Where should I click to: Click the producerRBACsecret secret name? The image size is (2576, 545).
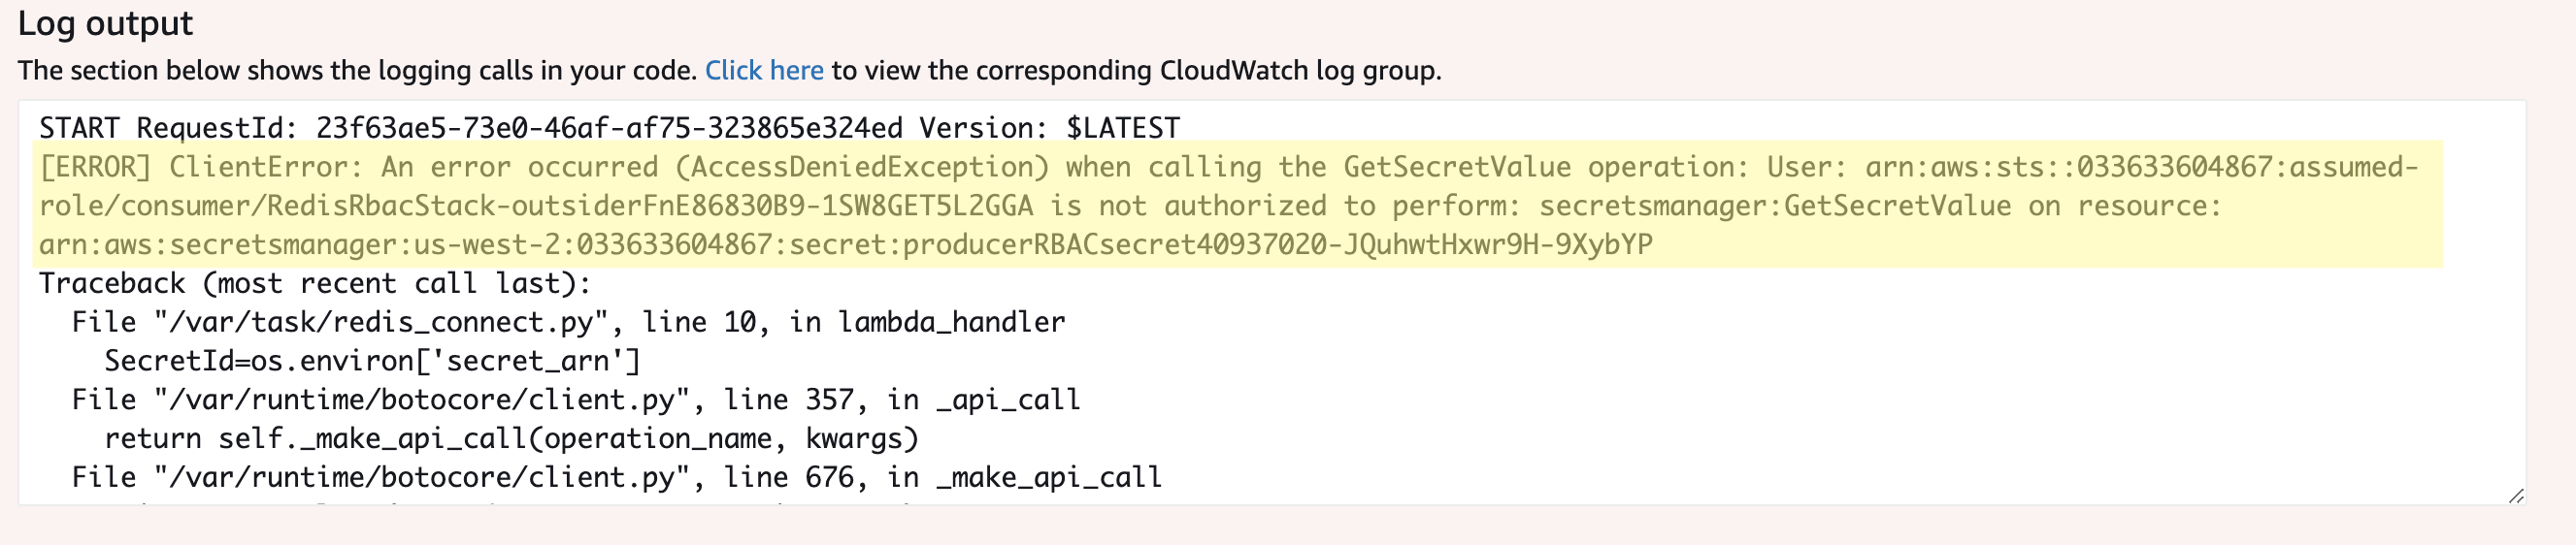(x=1277, y=245)
